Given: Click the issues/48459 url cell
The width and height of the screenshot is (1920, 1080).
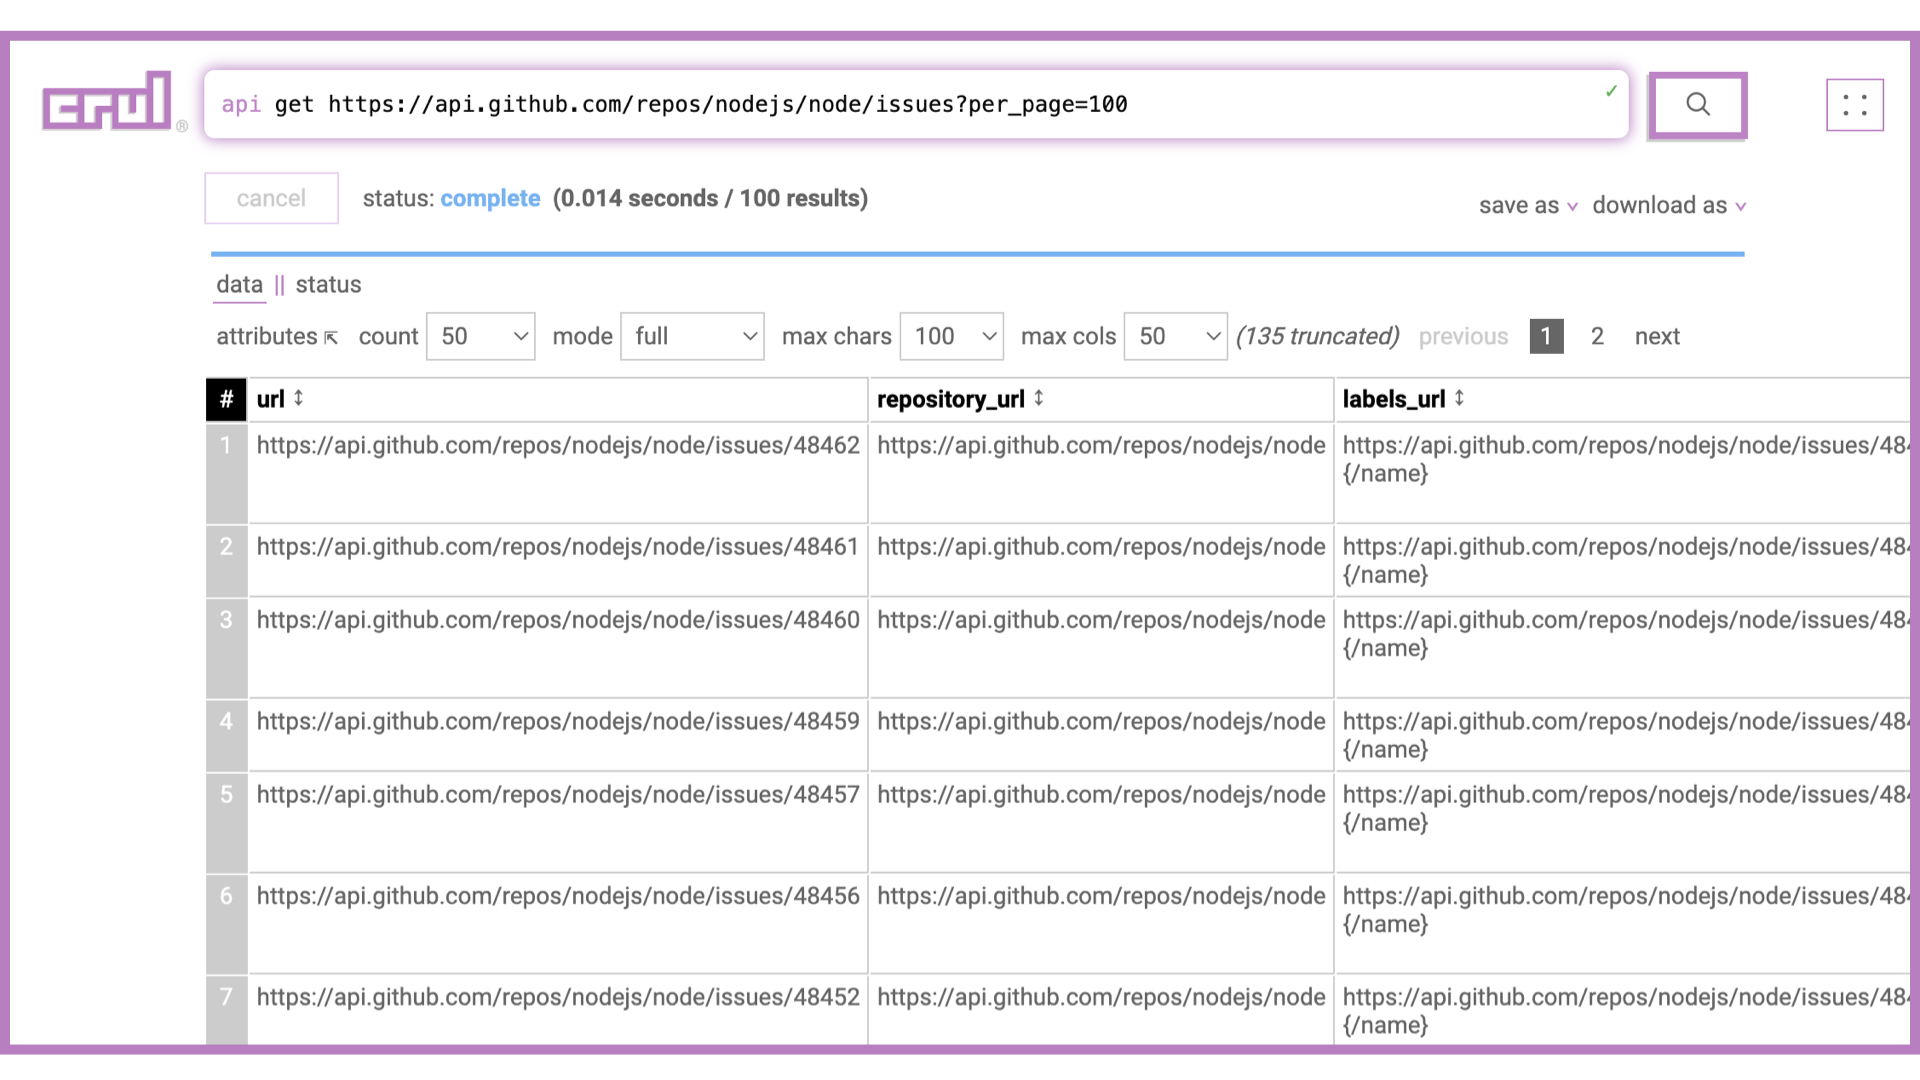Looking at the screenshot, I should pyautogui.click(x=558, y=735).
